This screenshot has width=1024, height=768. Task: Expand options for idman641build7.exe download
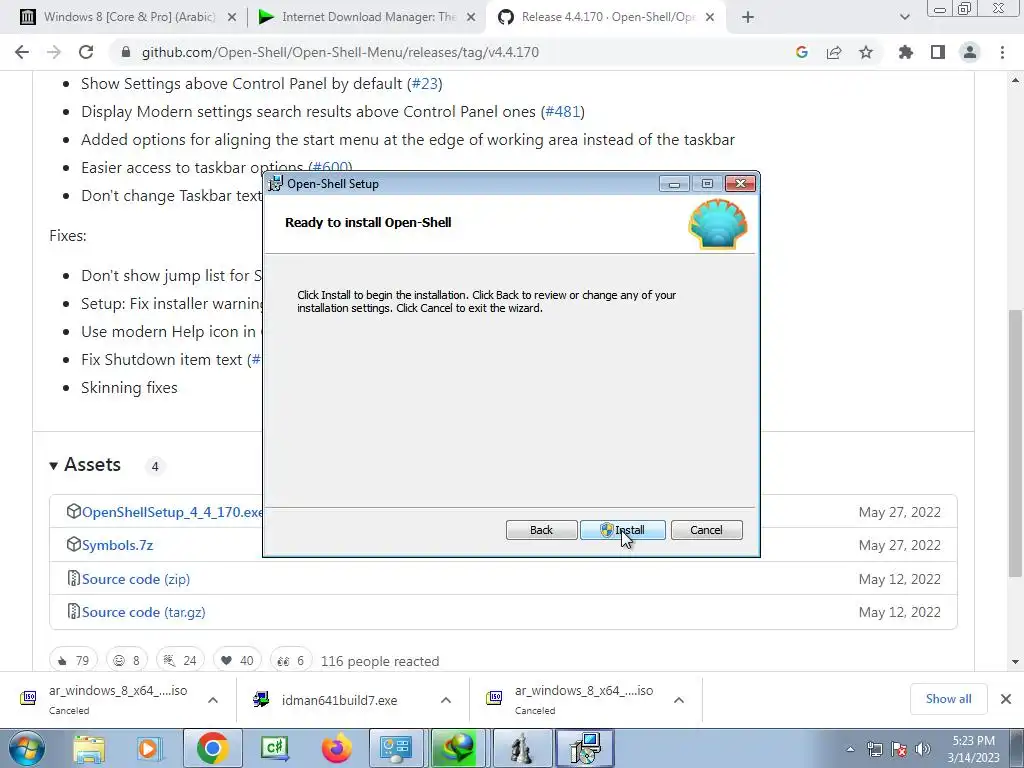(x=446, y=700)
